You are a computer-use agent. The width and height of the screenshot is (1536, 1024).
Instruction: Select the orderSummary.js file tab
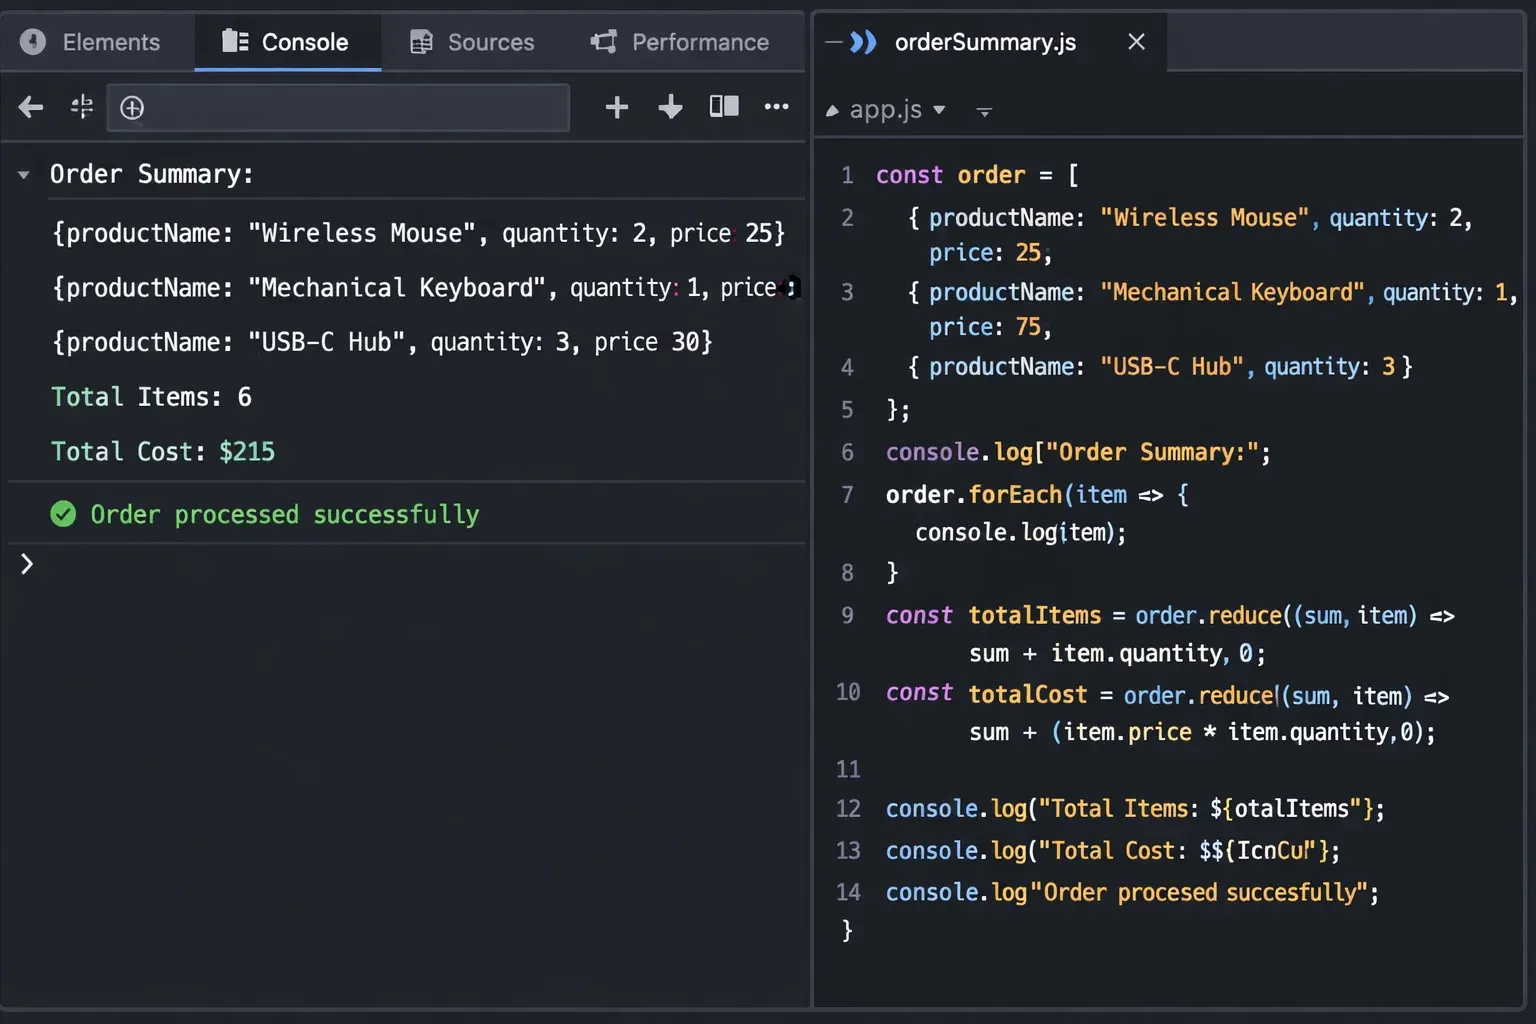984,42
